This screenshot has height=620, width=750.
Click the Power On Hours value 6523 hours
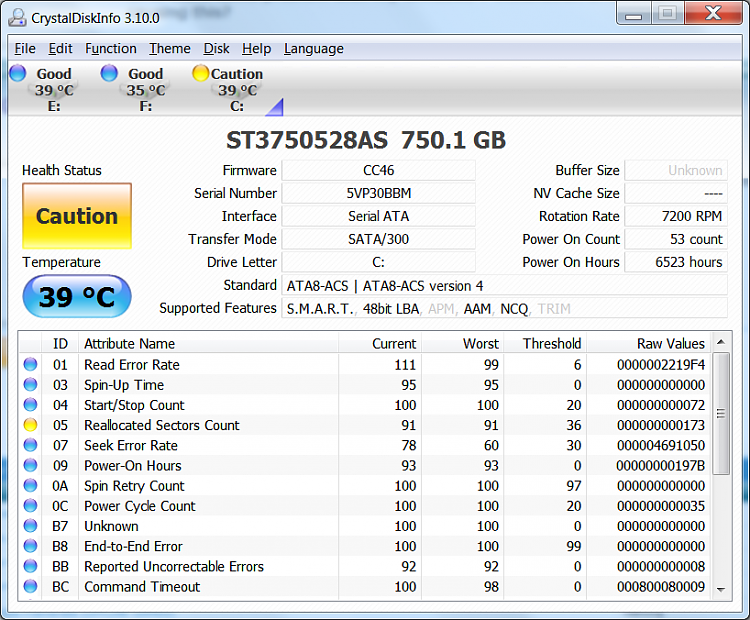676,262
